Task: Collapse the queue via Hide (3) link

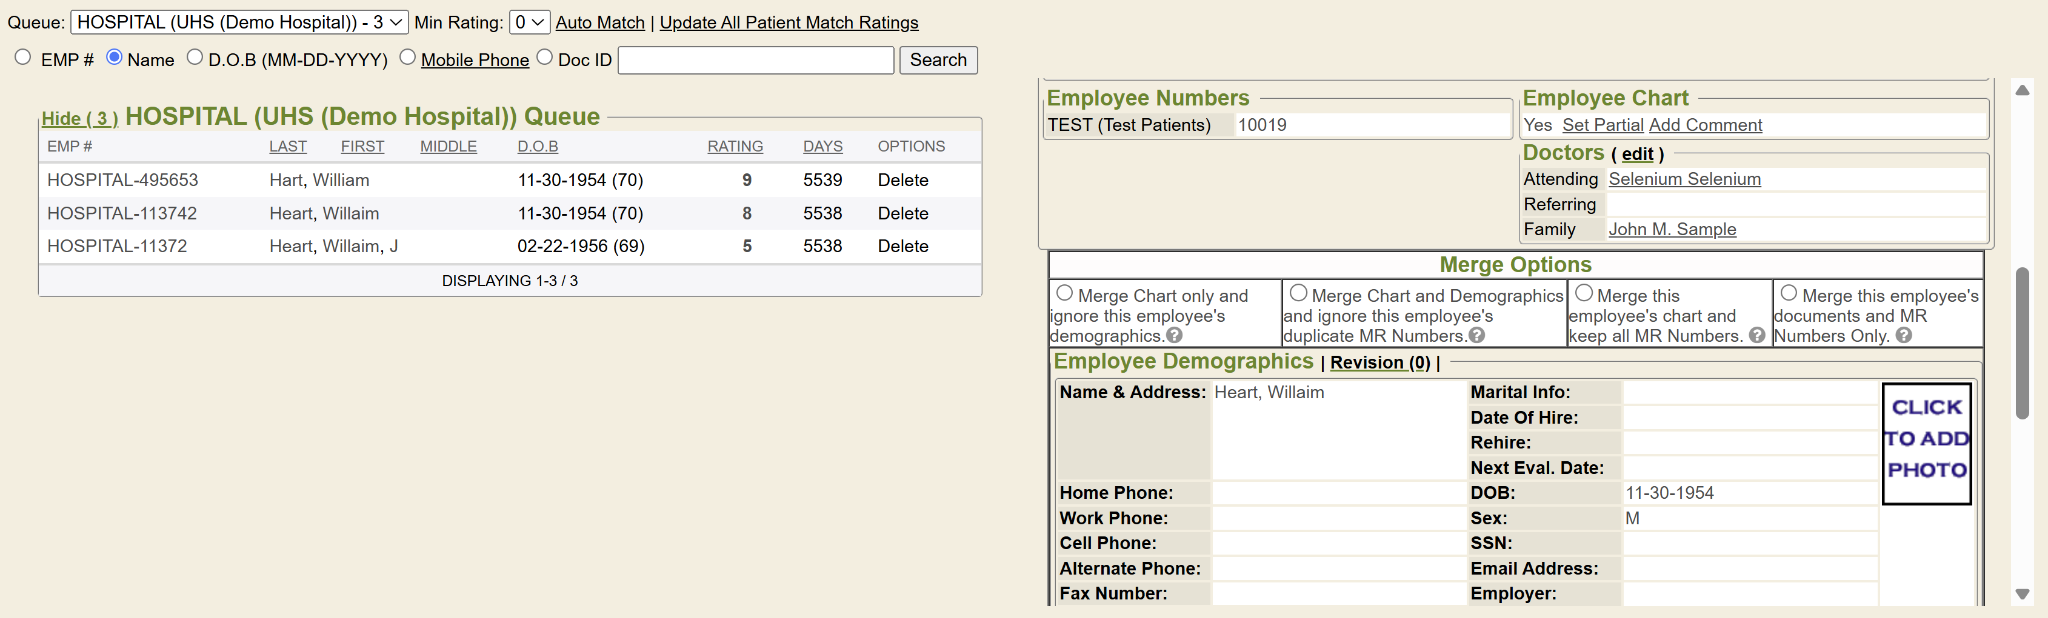Action: tap(80, 119)
